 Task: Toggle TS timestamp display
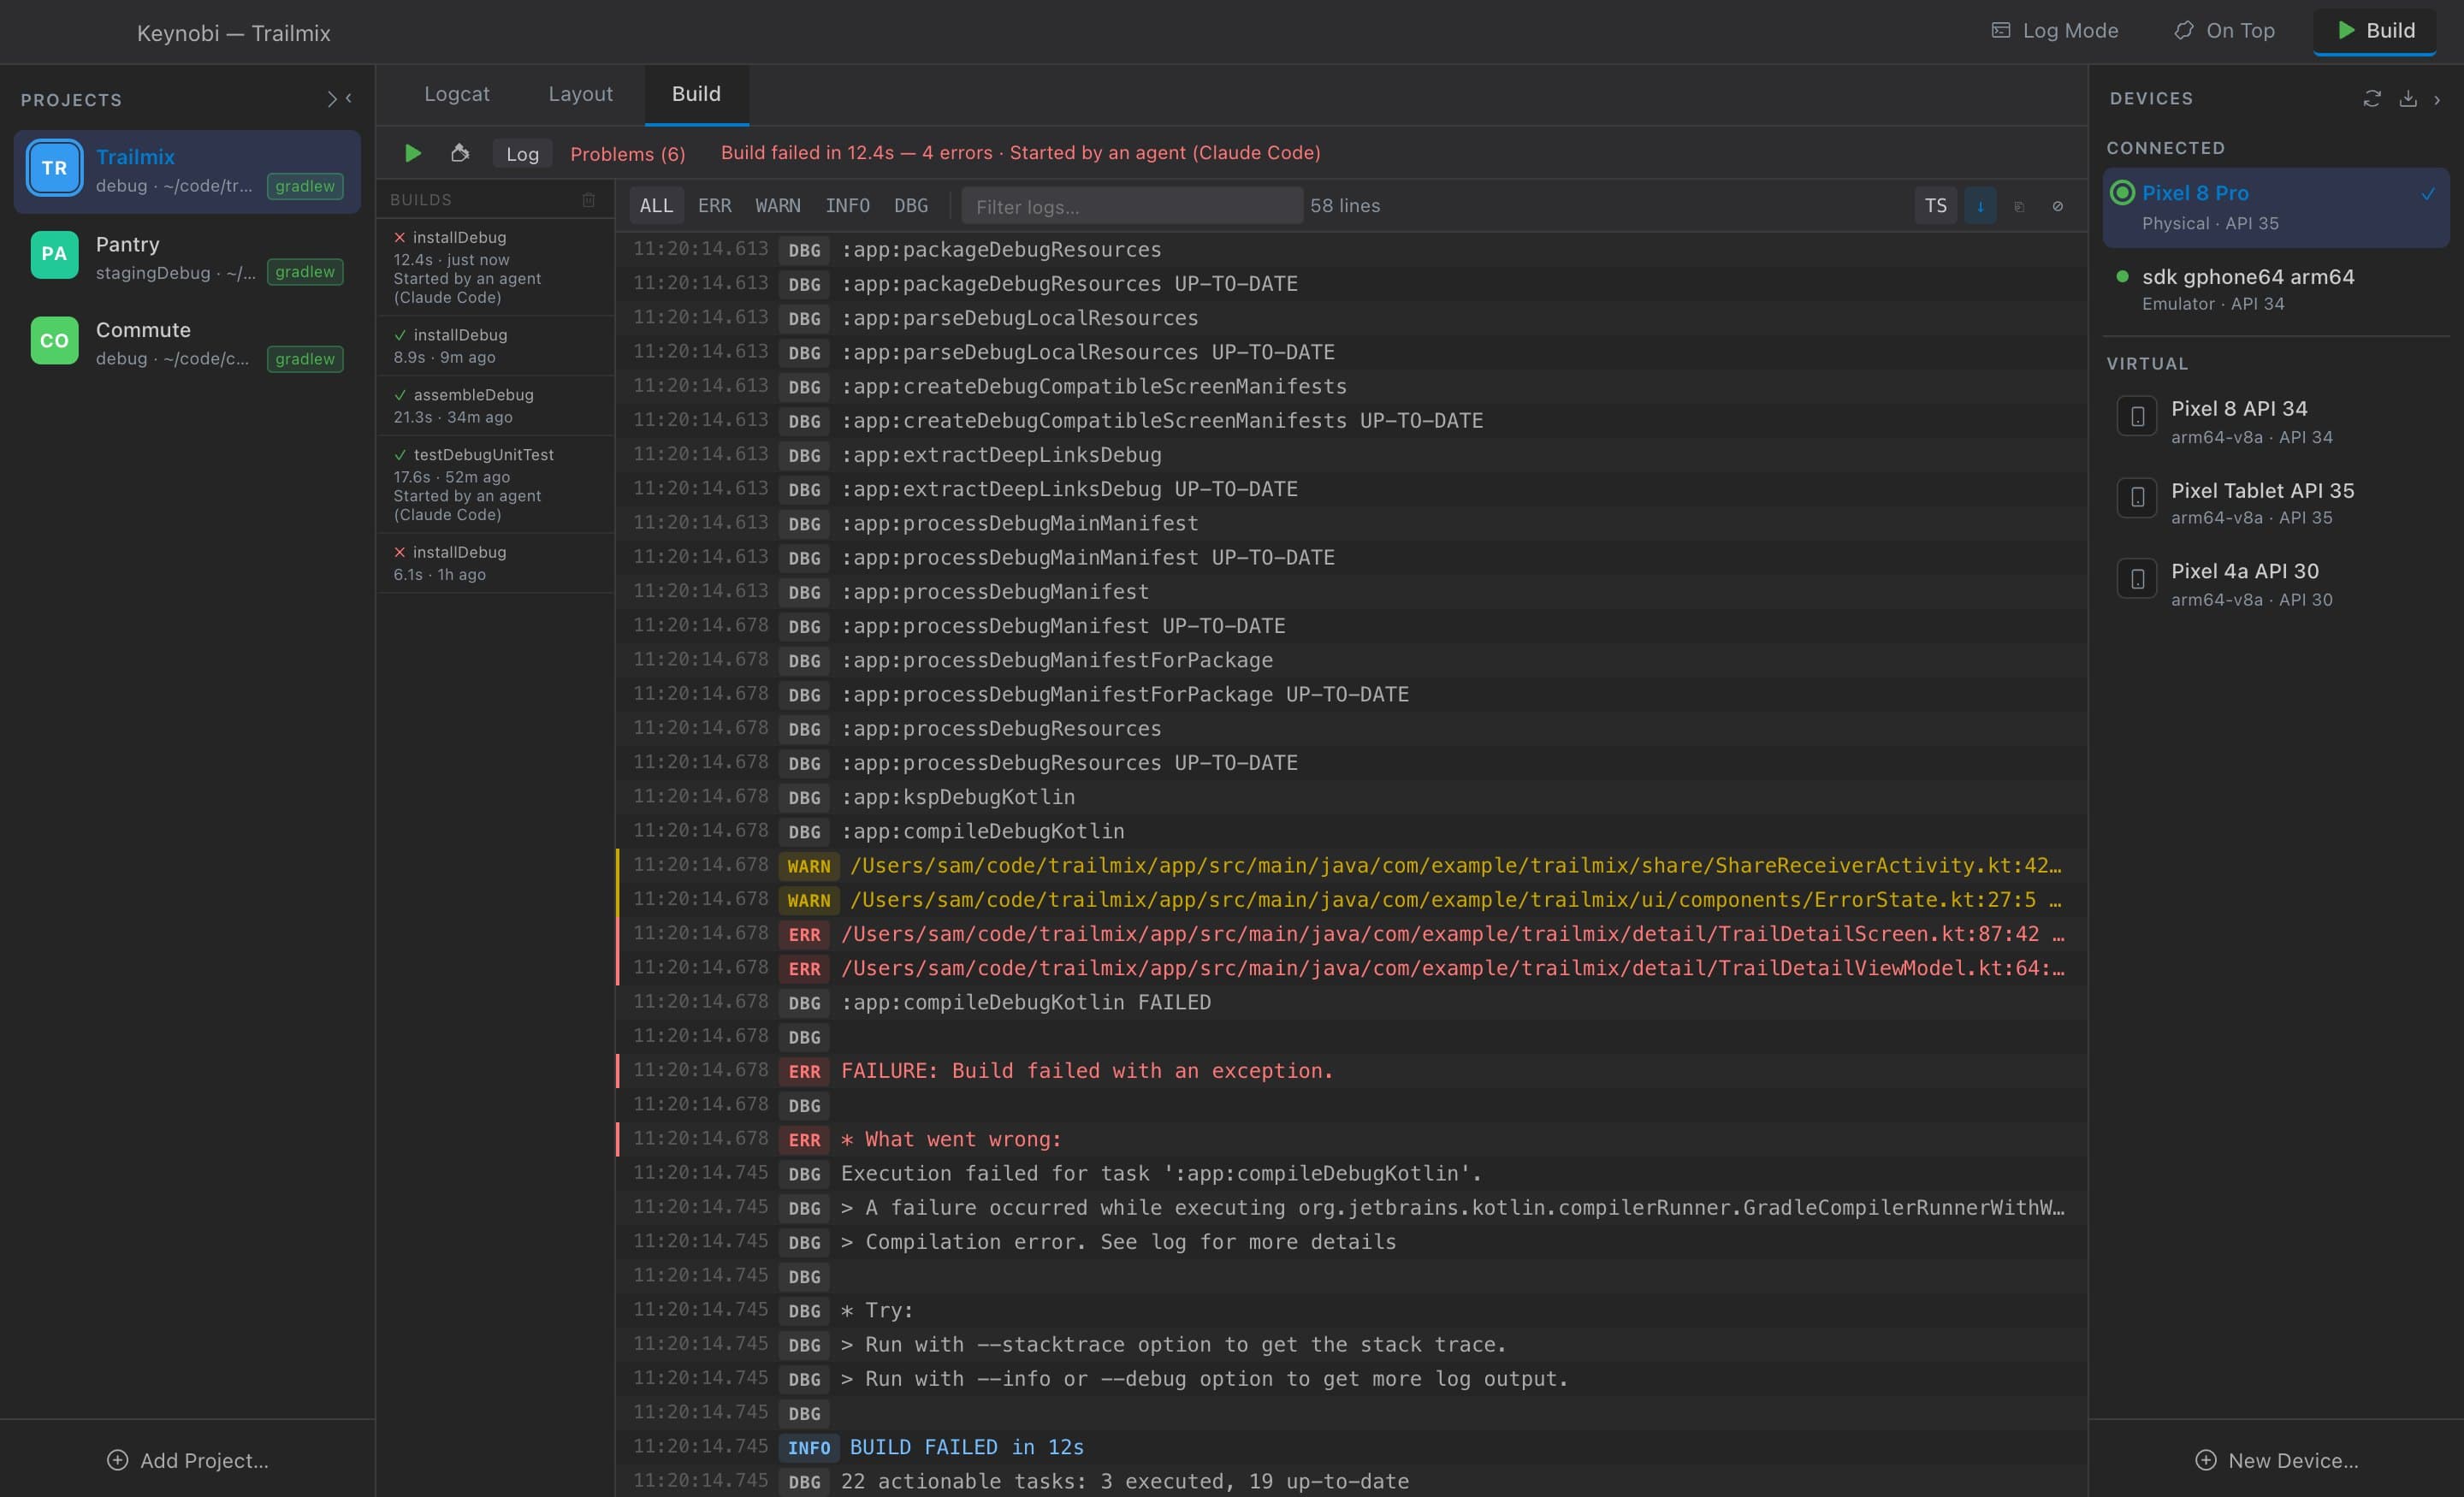[x=1935, y=206]
